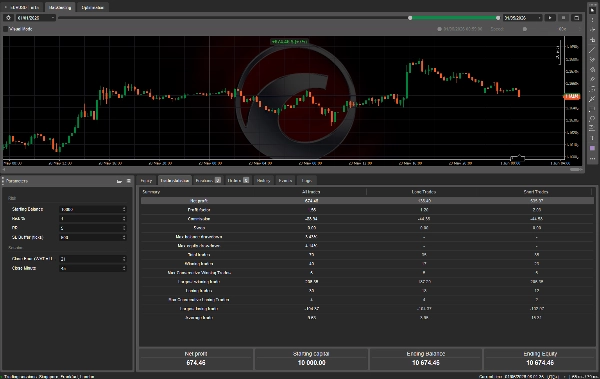
Task: Switch to the Backtesting tab
Action: 60,7
